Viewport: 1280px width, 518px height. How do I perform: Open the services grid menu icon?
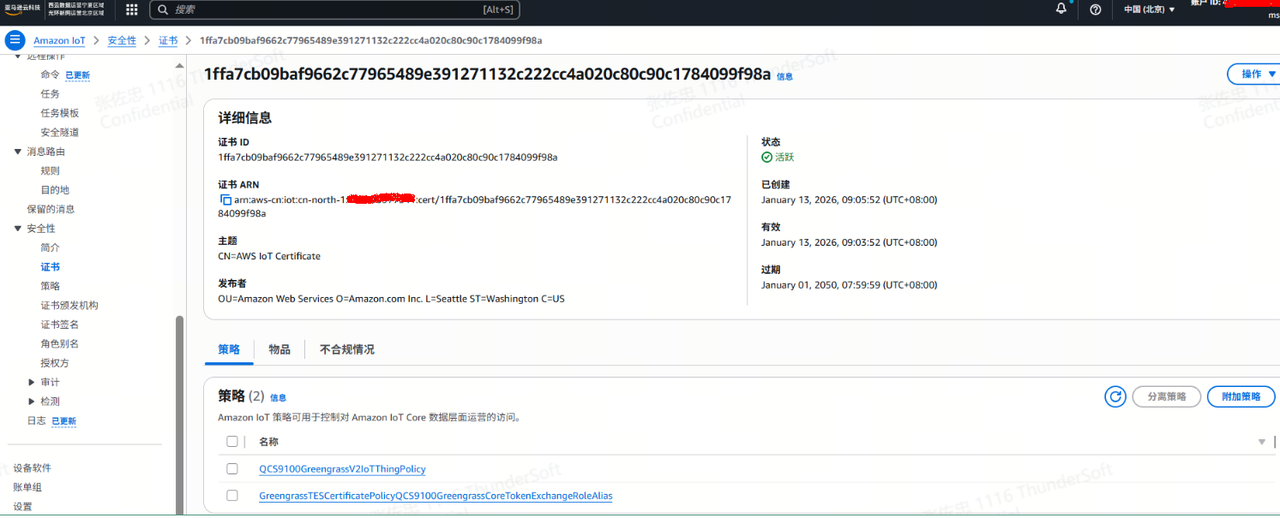(131, 10)
